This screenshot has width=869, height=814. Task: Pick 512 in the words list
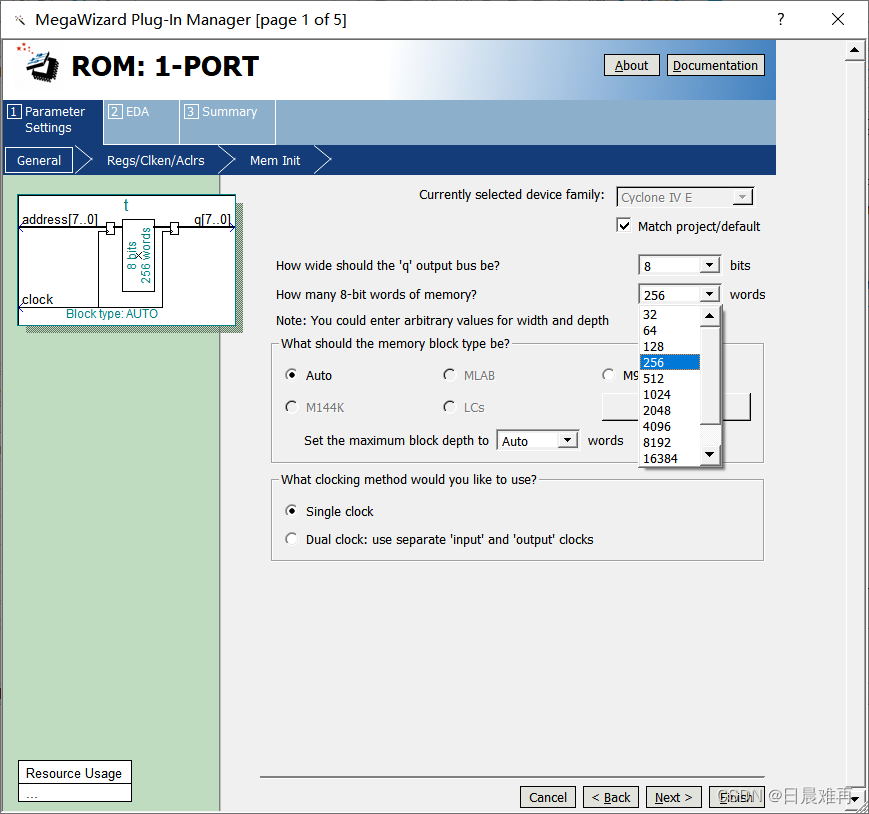pyautogui.click(x=669, y=378)
